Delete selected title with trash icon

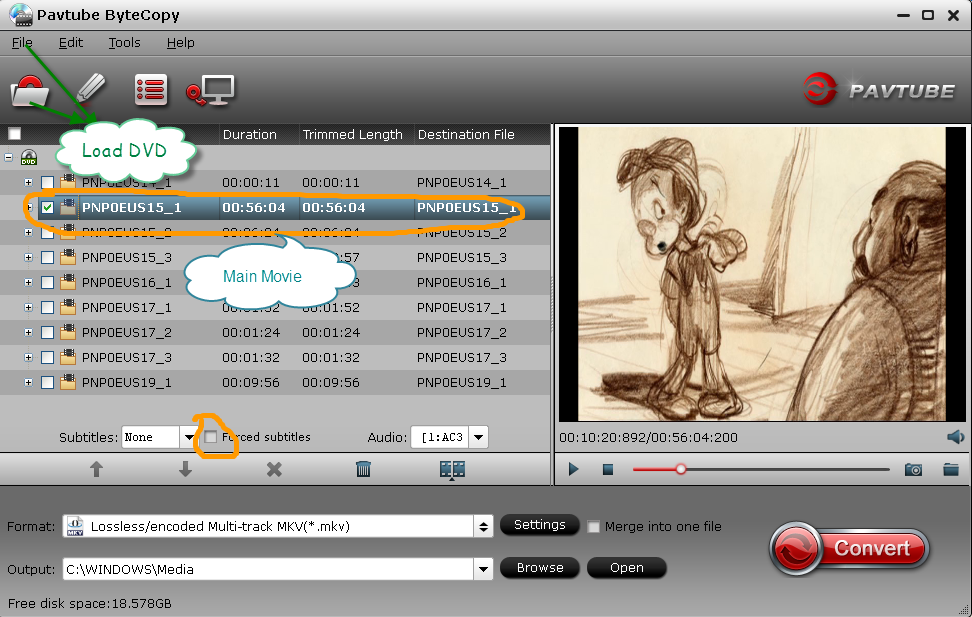coord(363,469)
